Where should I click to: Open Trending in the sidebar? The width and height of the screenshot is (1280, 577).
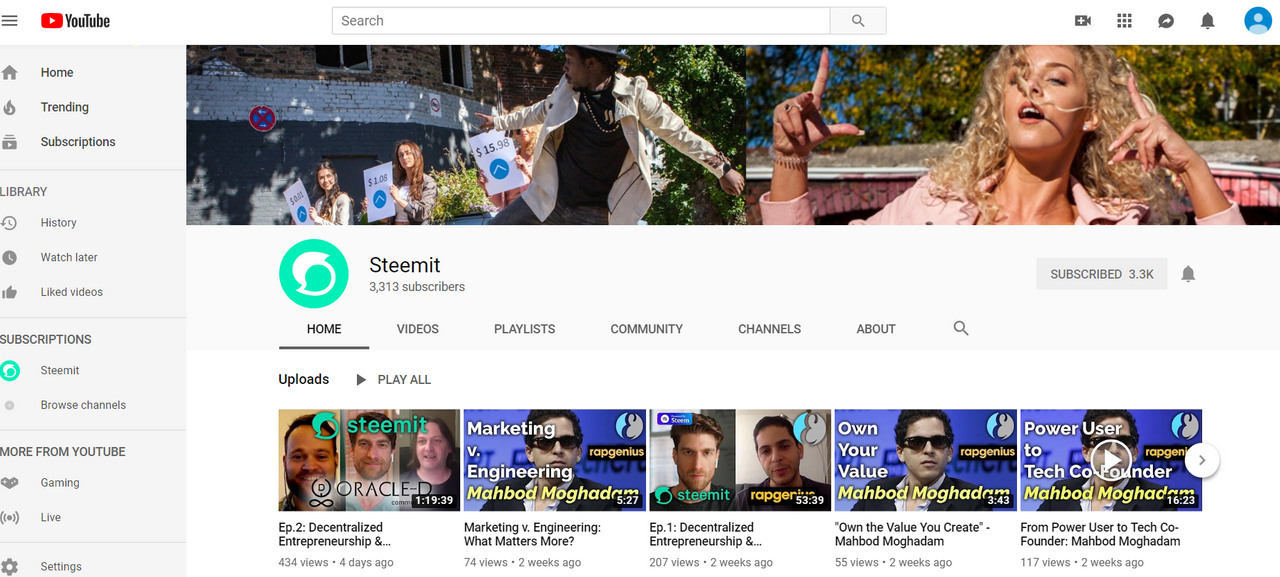coord(65,107)
